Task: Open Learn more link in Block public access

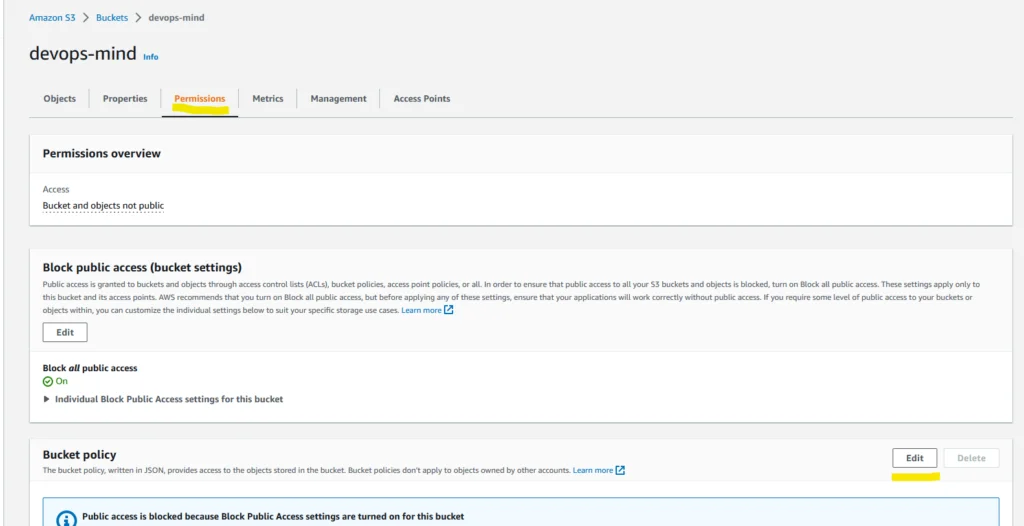Action: pyautogui.click(x=421, y=310)
